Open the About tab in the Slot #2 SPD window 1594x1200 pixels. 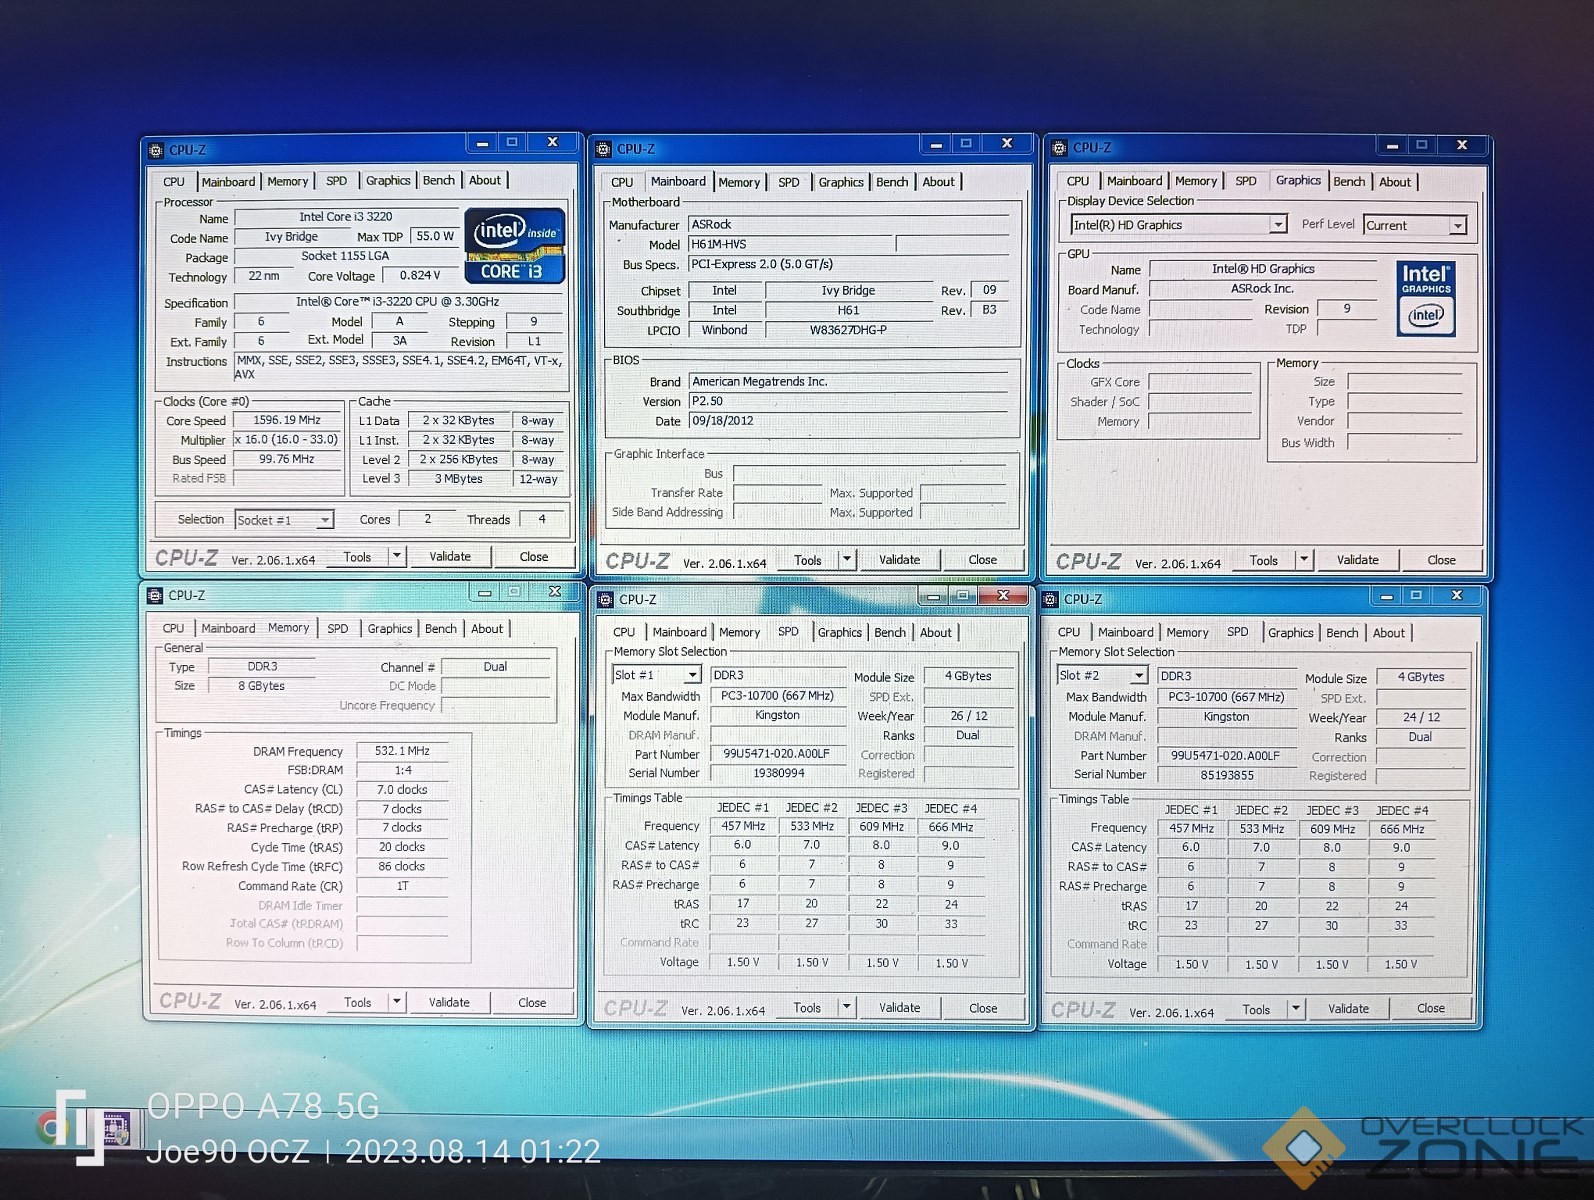pos(1388,633)
